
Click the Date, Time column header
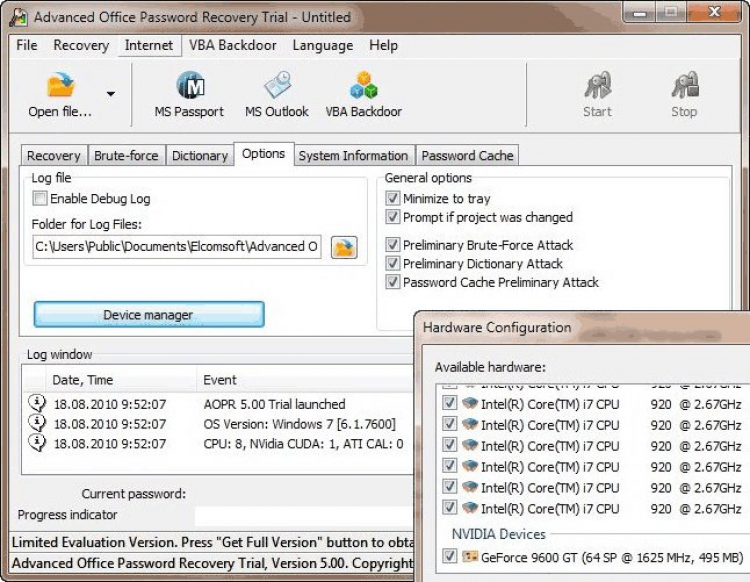121,380
